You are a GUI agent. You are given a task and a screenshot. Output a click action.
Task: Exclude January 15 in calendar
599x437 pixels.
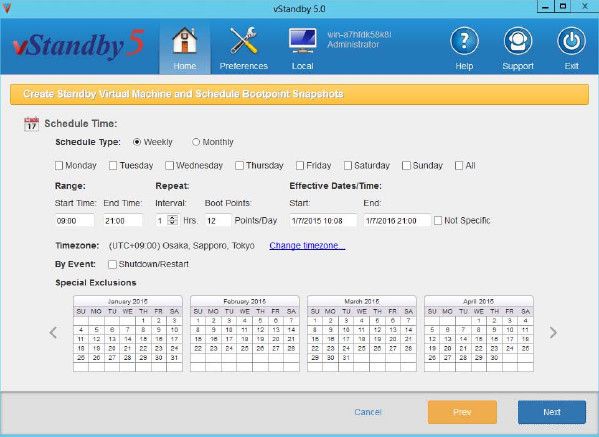143,339
